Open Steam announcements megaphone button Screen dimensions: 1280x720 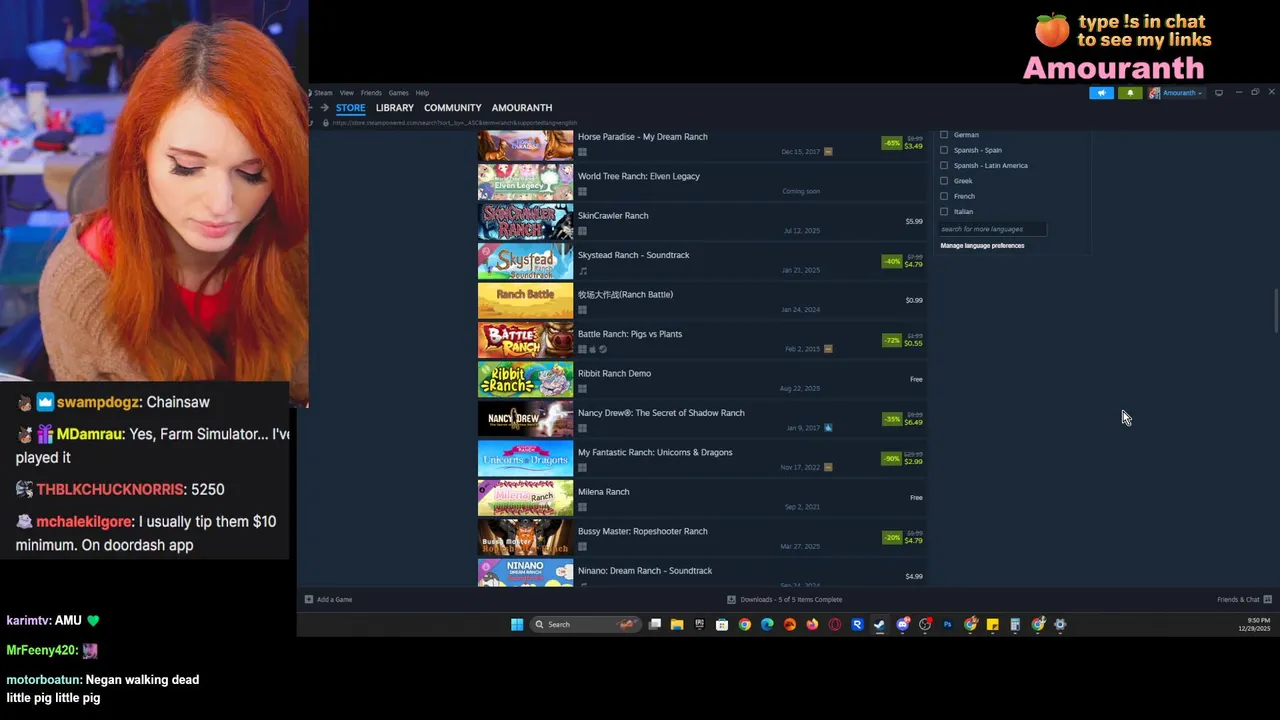(x=1101, y=93)
